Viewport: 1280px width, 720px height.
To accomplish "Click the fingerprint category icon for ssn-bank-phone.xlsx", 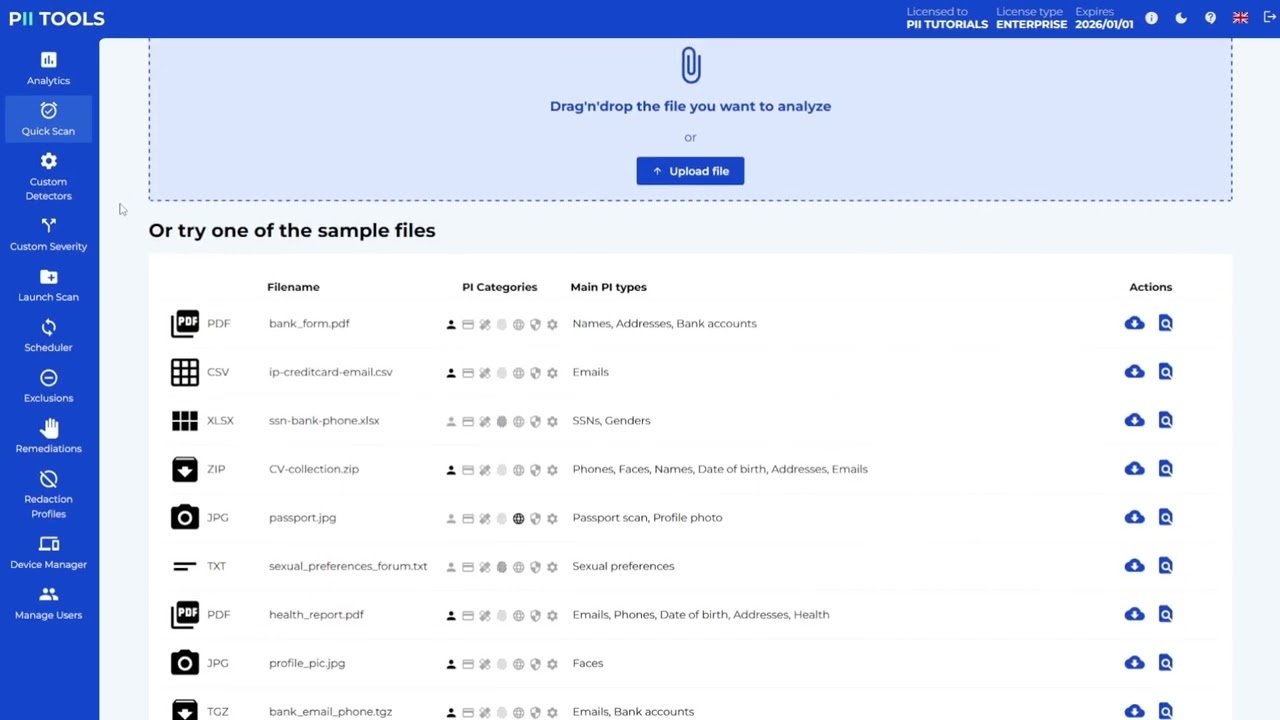I will [502, 421].
